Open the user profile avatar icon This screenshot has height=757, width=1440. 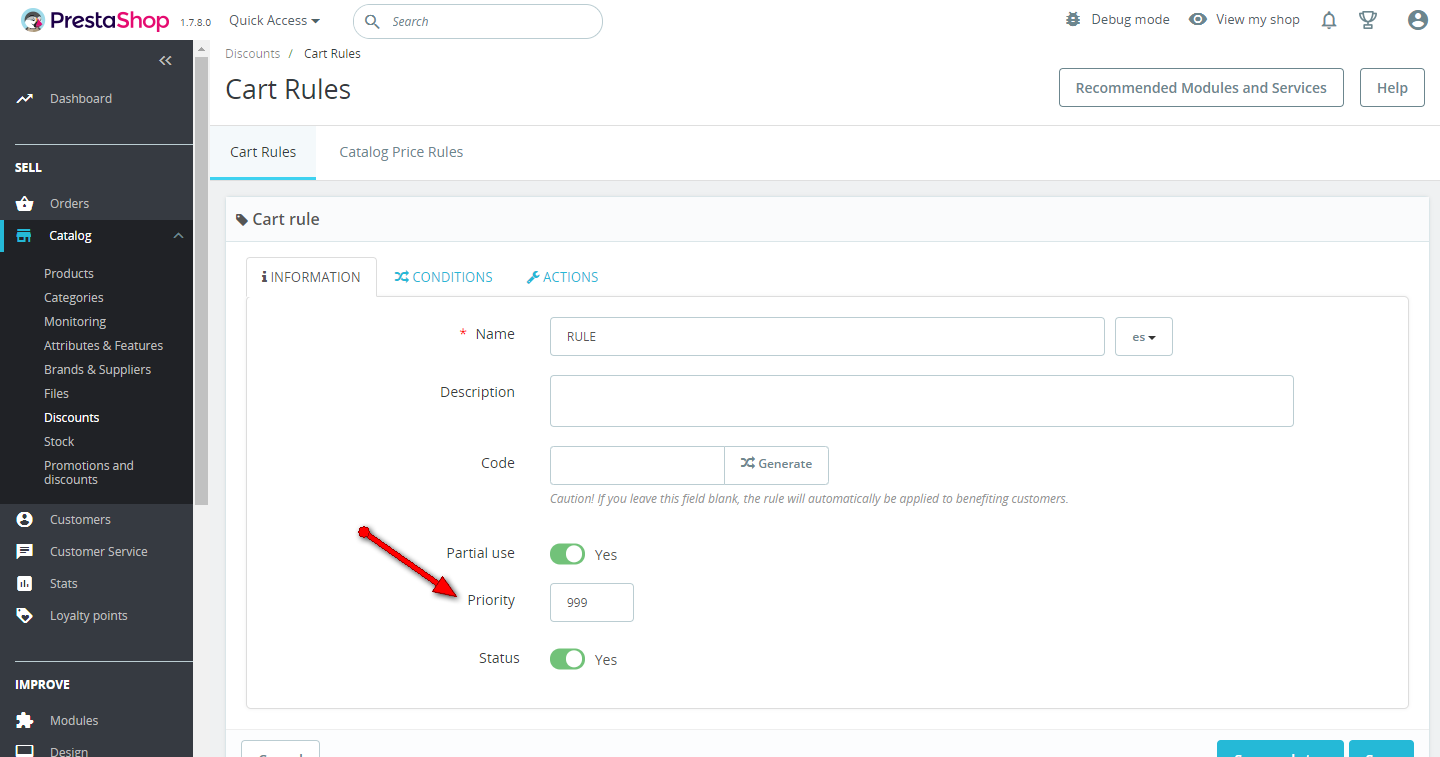tap(1417, 20)
